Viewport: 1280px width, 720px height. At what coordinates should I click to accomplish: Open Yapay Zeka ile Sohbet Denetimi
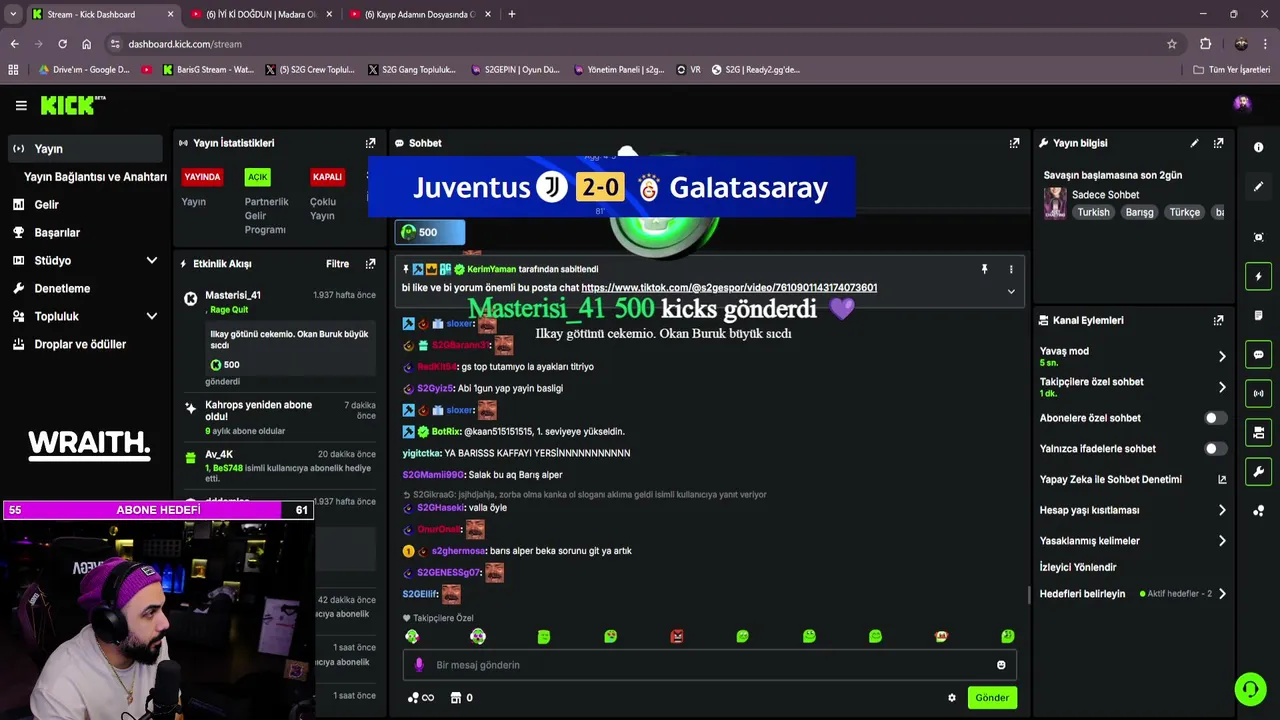pos(1132,480)
